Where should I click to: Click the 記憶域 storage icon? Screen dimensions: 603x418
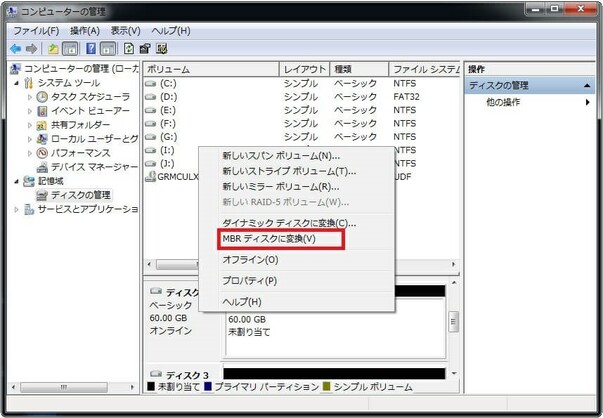pyautogui.click(x=29, y=181)
